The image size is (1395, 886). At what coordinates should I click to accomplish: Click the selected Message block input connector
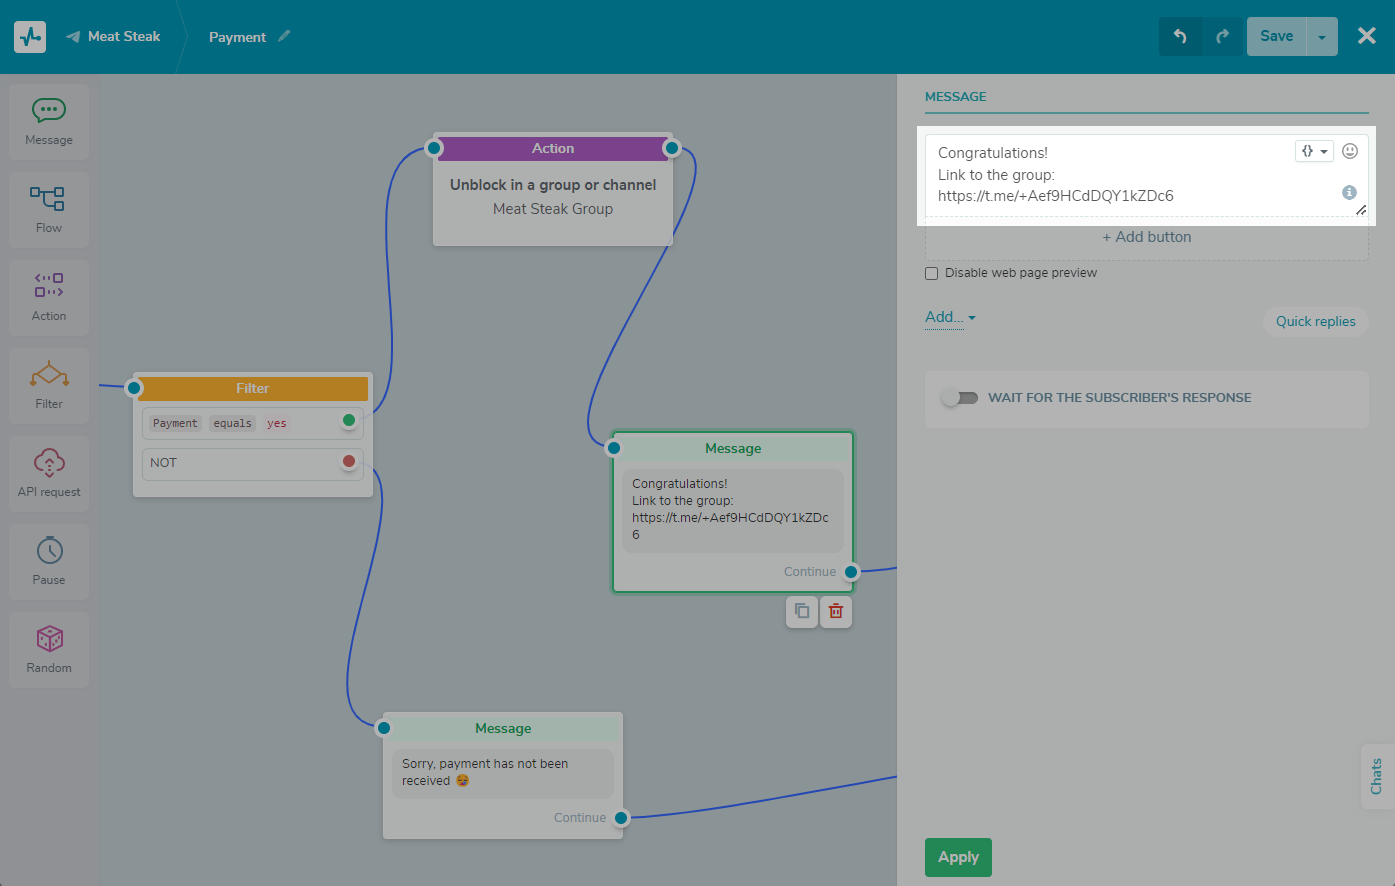pyautogui.click(x=614, y=448)
